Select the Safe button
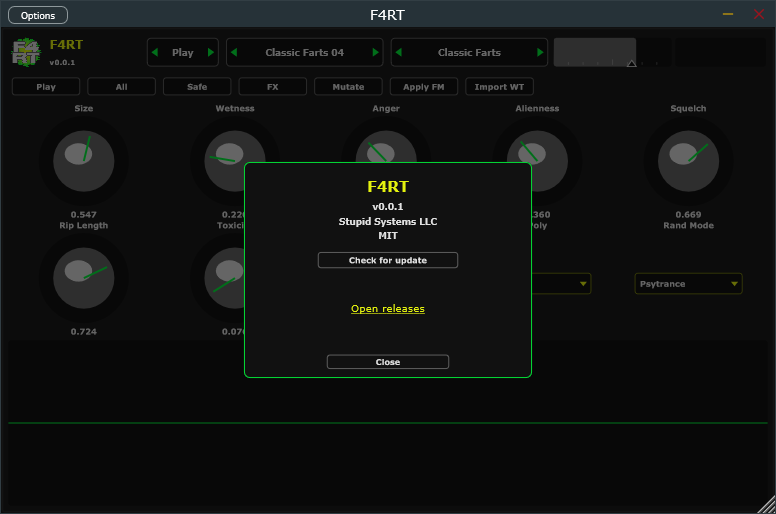 [x=197, y=87]
